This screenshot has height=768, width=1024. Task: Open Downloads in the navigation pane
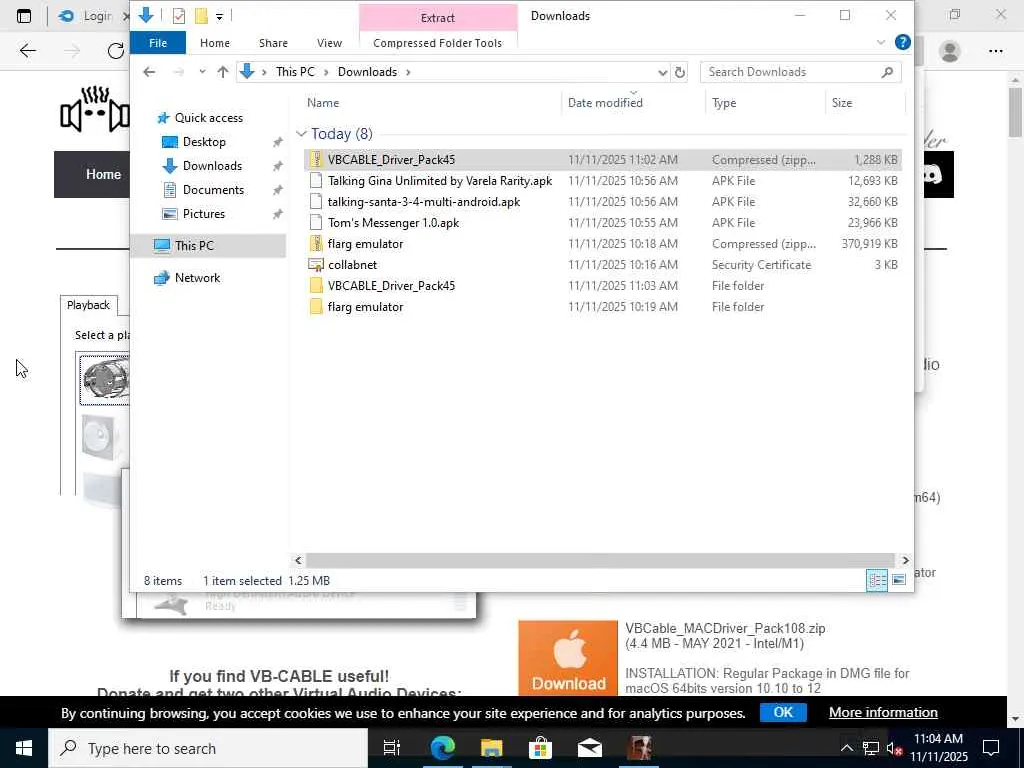212,166
